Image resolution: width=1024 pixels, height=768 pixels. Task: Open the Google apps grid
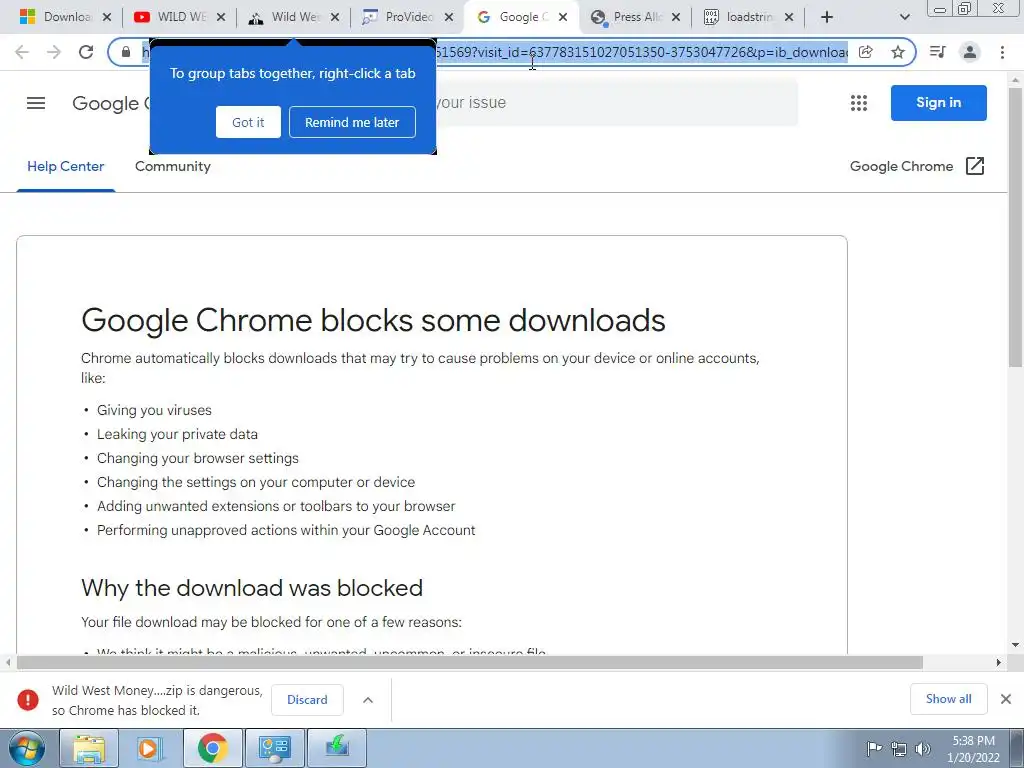(859, 103)
